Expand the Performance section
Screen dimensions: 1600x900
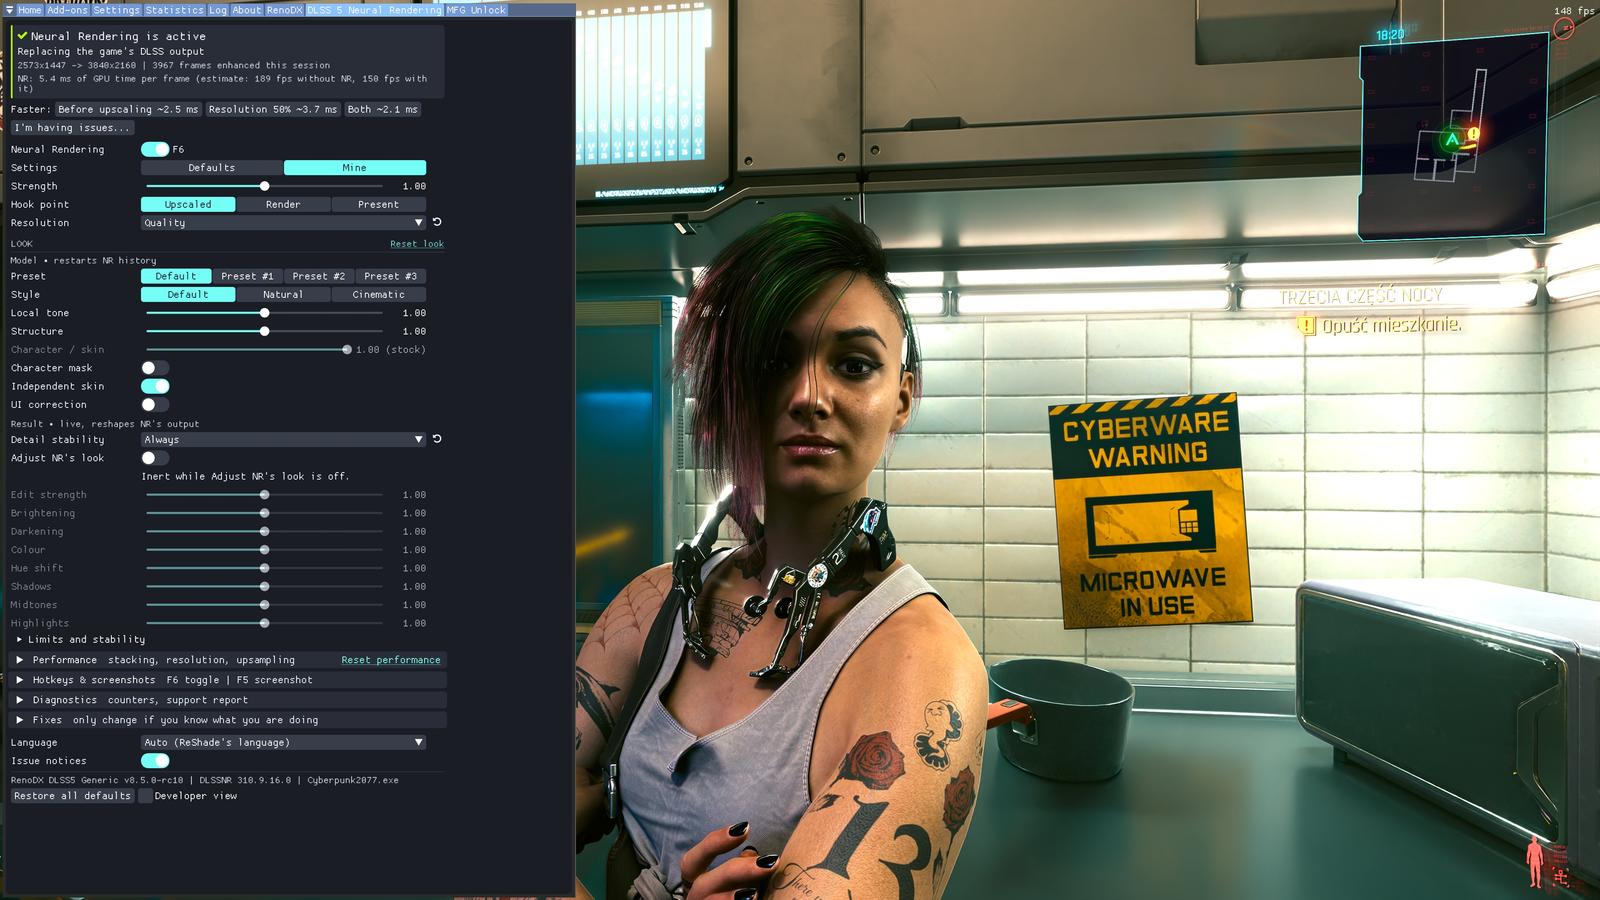point(228,660)
